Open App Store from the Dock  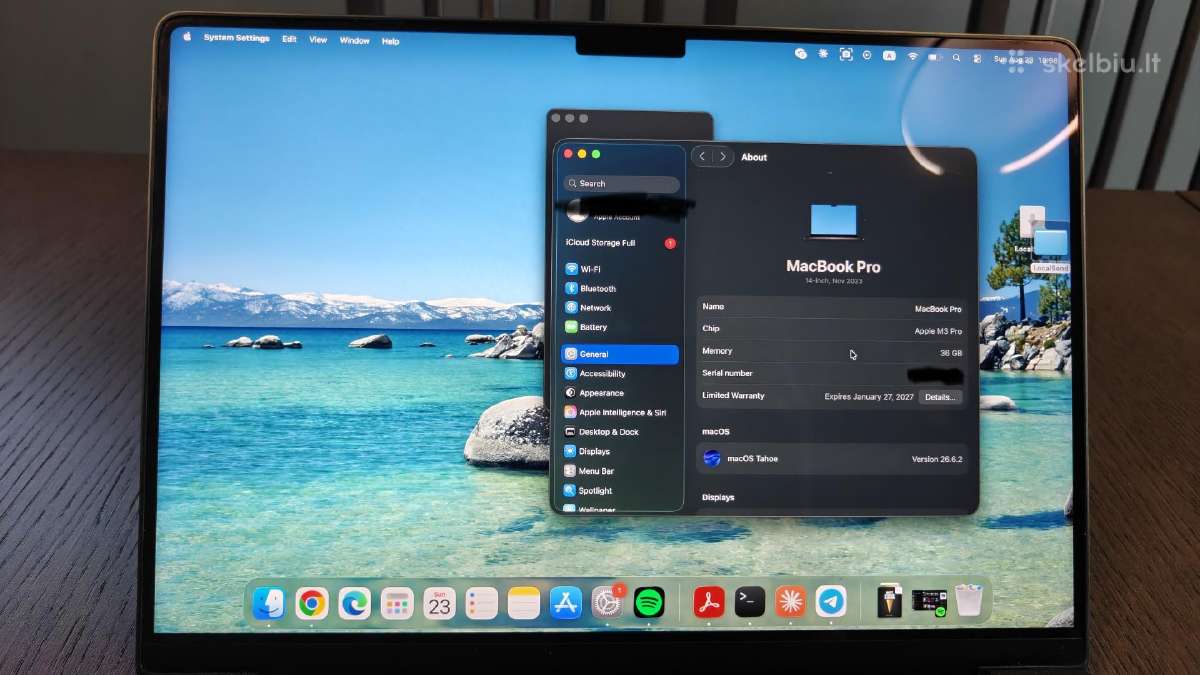[566, 603]
